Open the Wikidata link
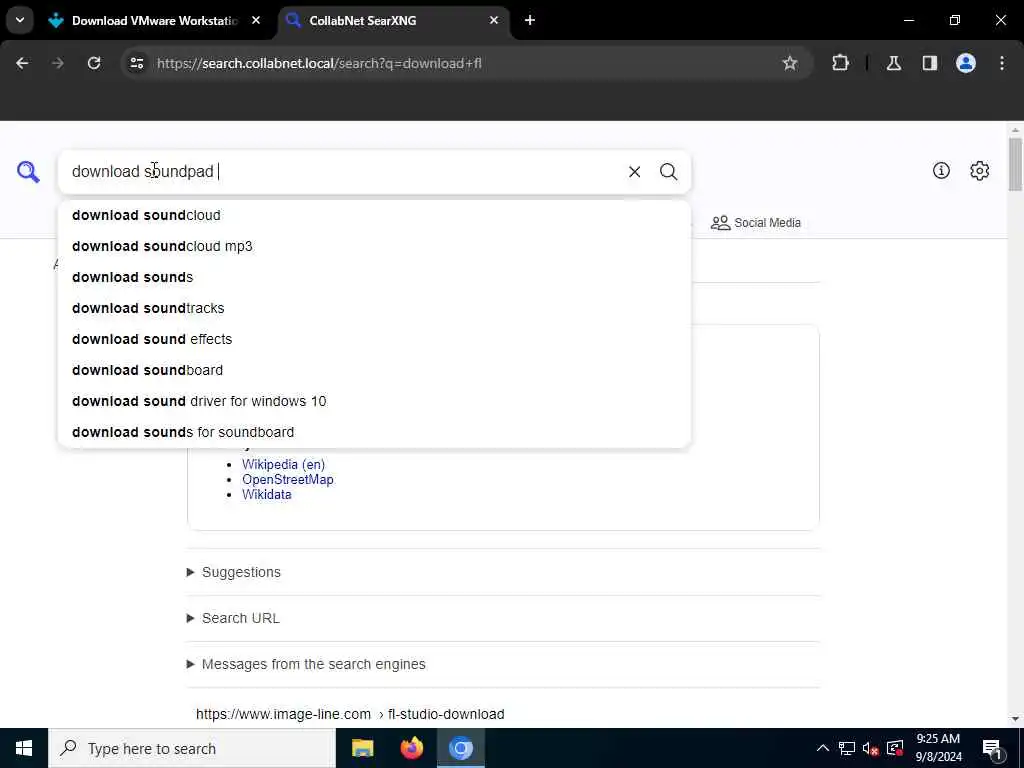1024x768 pixels. click(x=266, y=494)
